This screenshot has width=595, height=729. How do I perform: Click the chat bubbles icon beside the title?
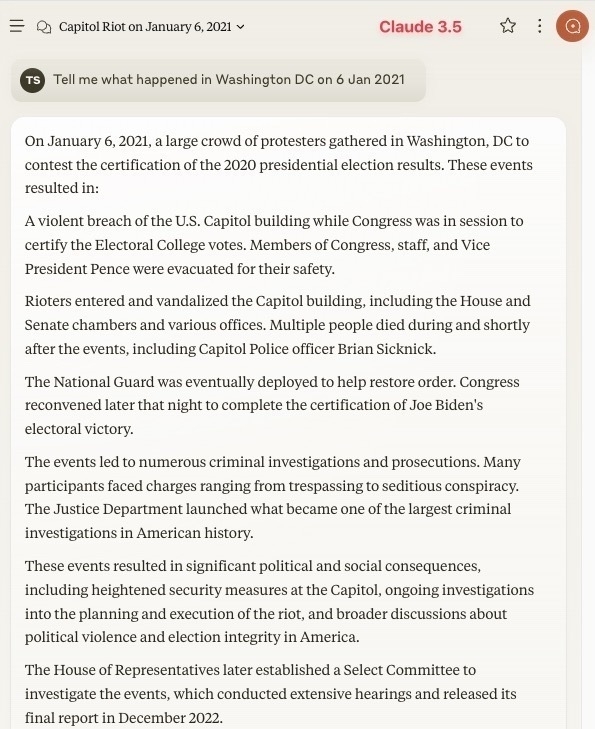tap(44, 27)
